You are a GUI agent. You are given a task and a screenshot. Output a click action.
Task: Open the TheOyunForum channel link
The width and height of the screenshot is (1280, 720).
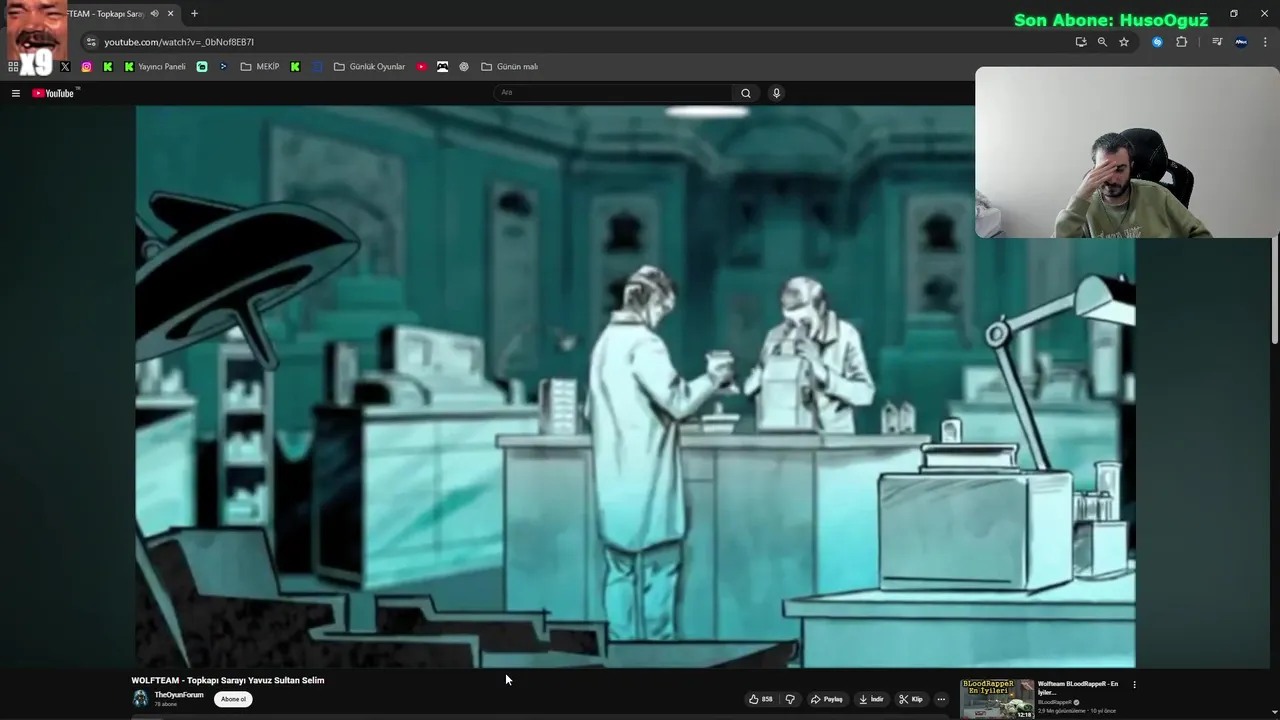click(179, 695)
